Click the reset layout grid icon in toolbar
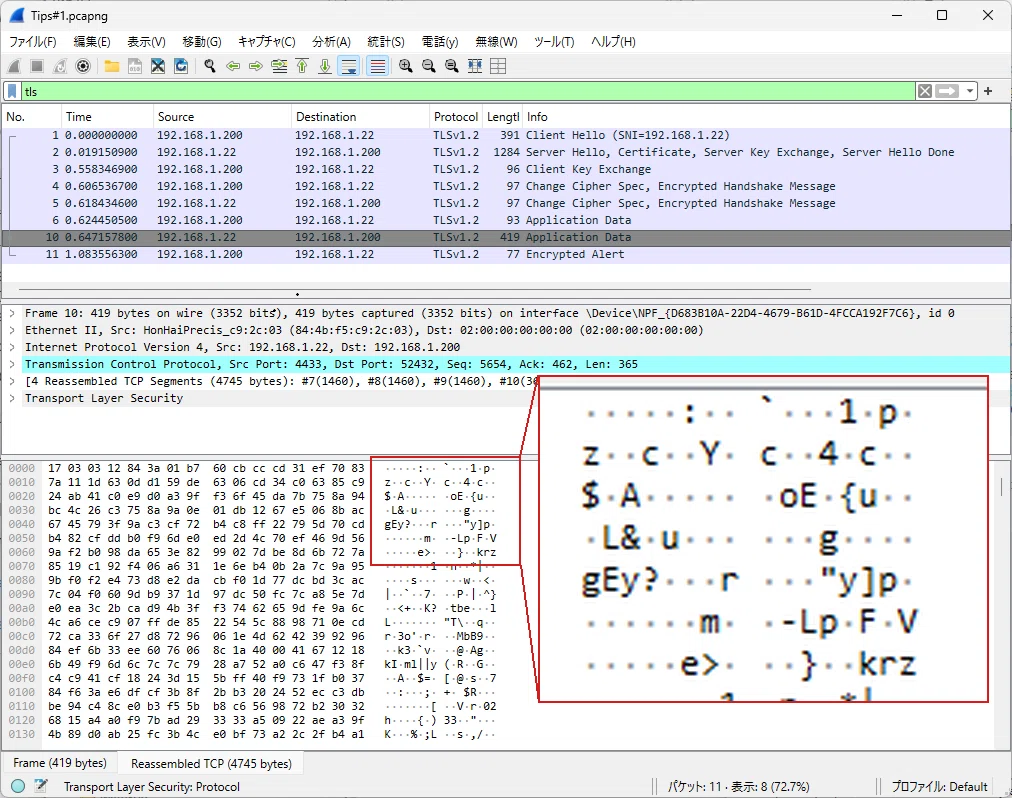 (498, 66)
